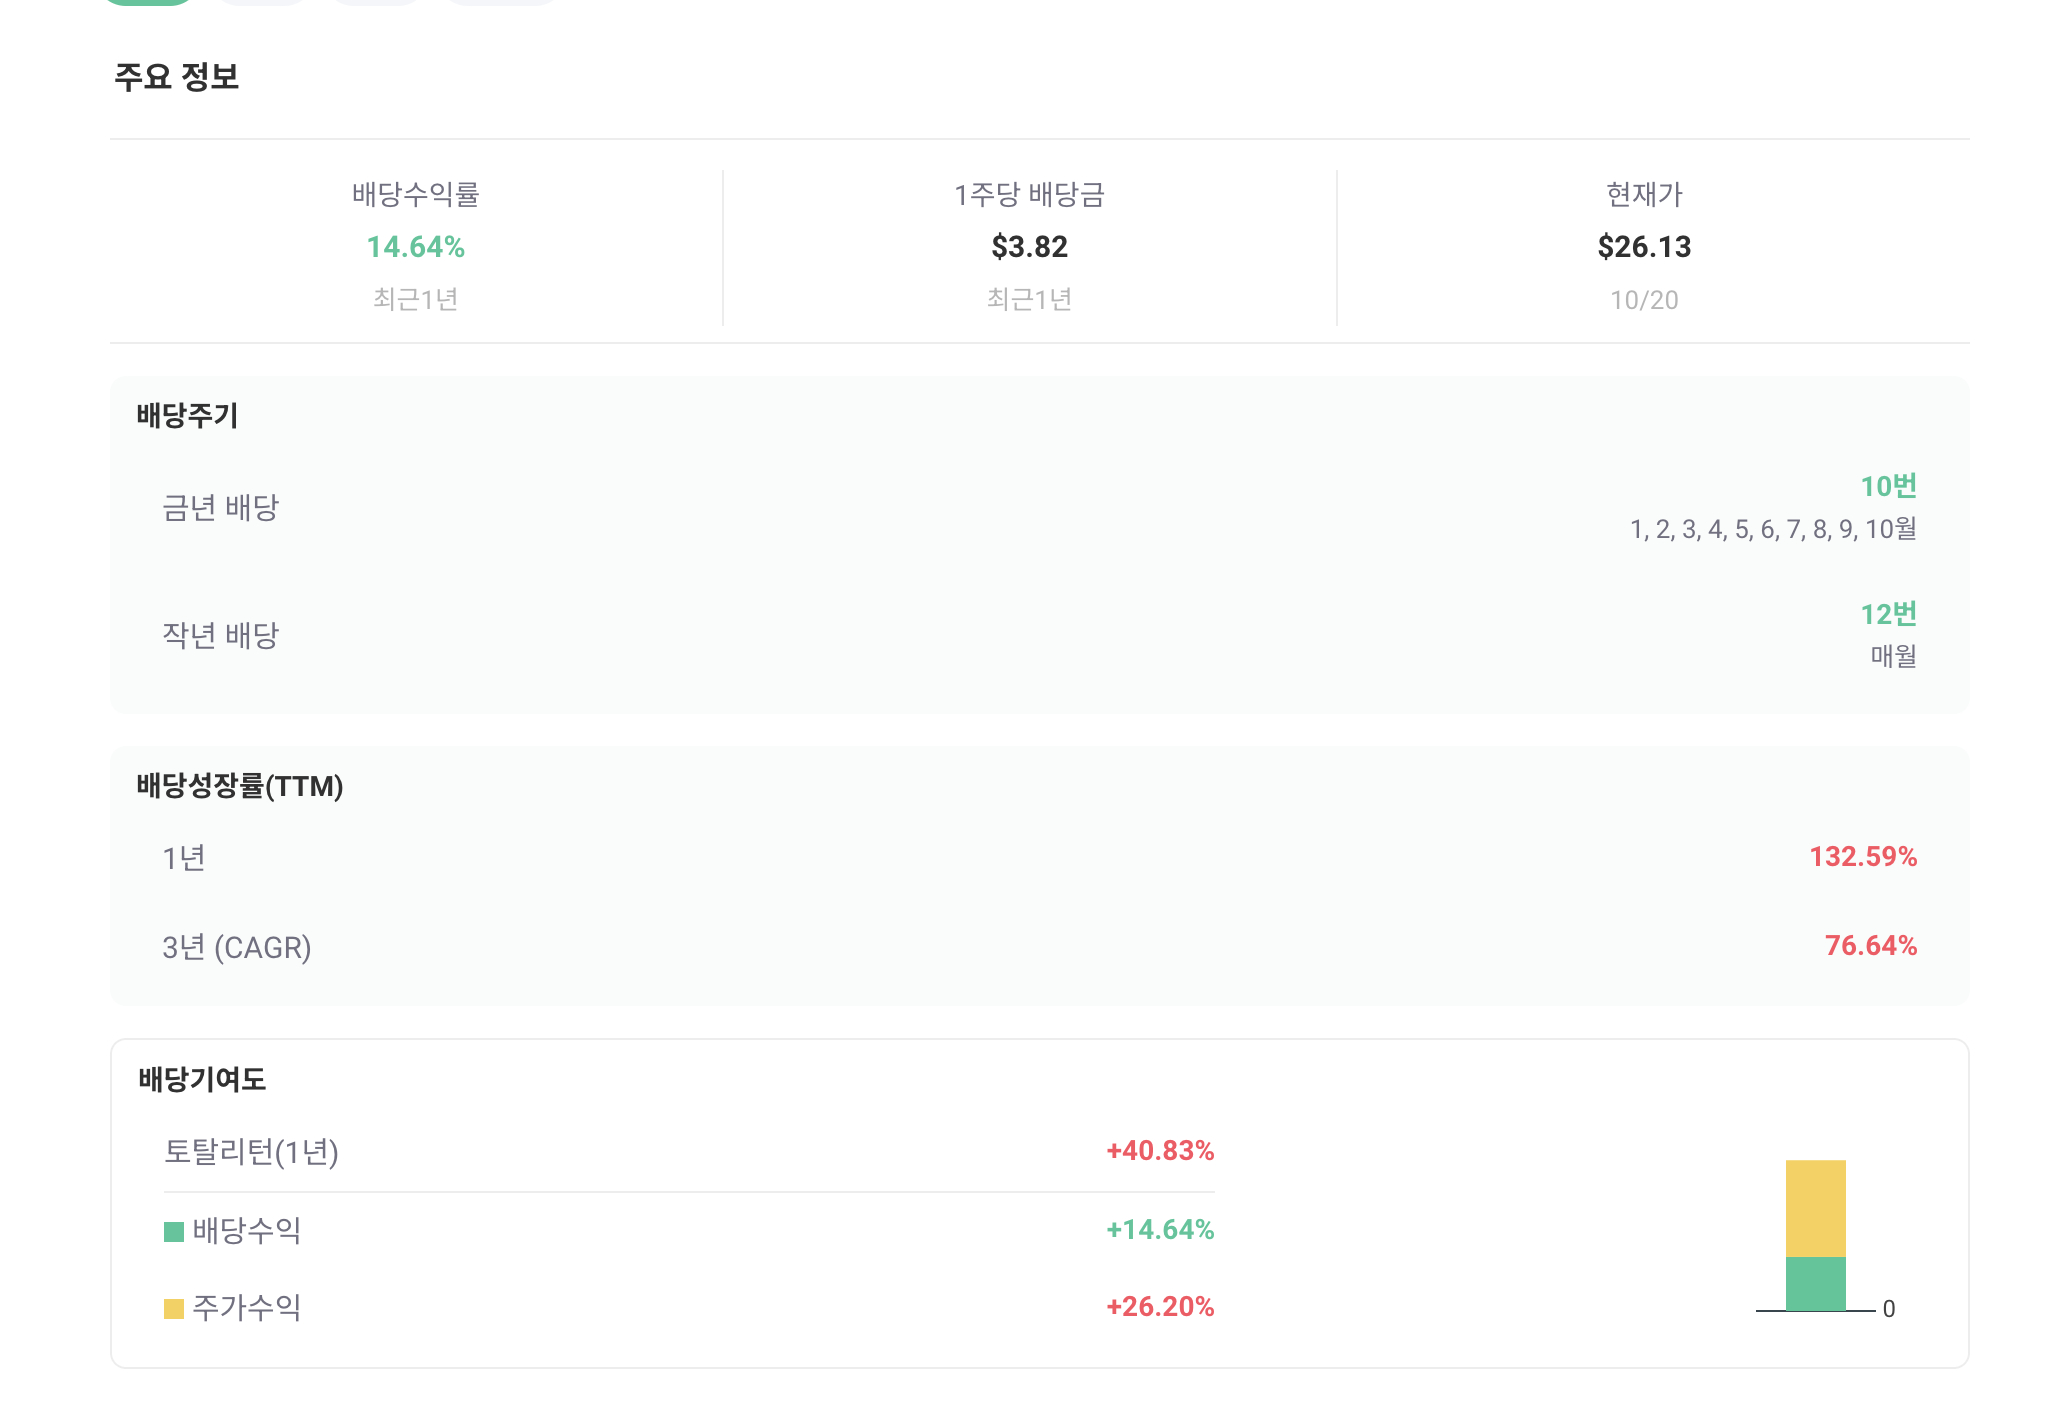Click the $26.13 현재가 value

(1643, 247)
